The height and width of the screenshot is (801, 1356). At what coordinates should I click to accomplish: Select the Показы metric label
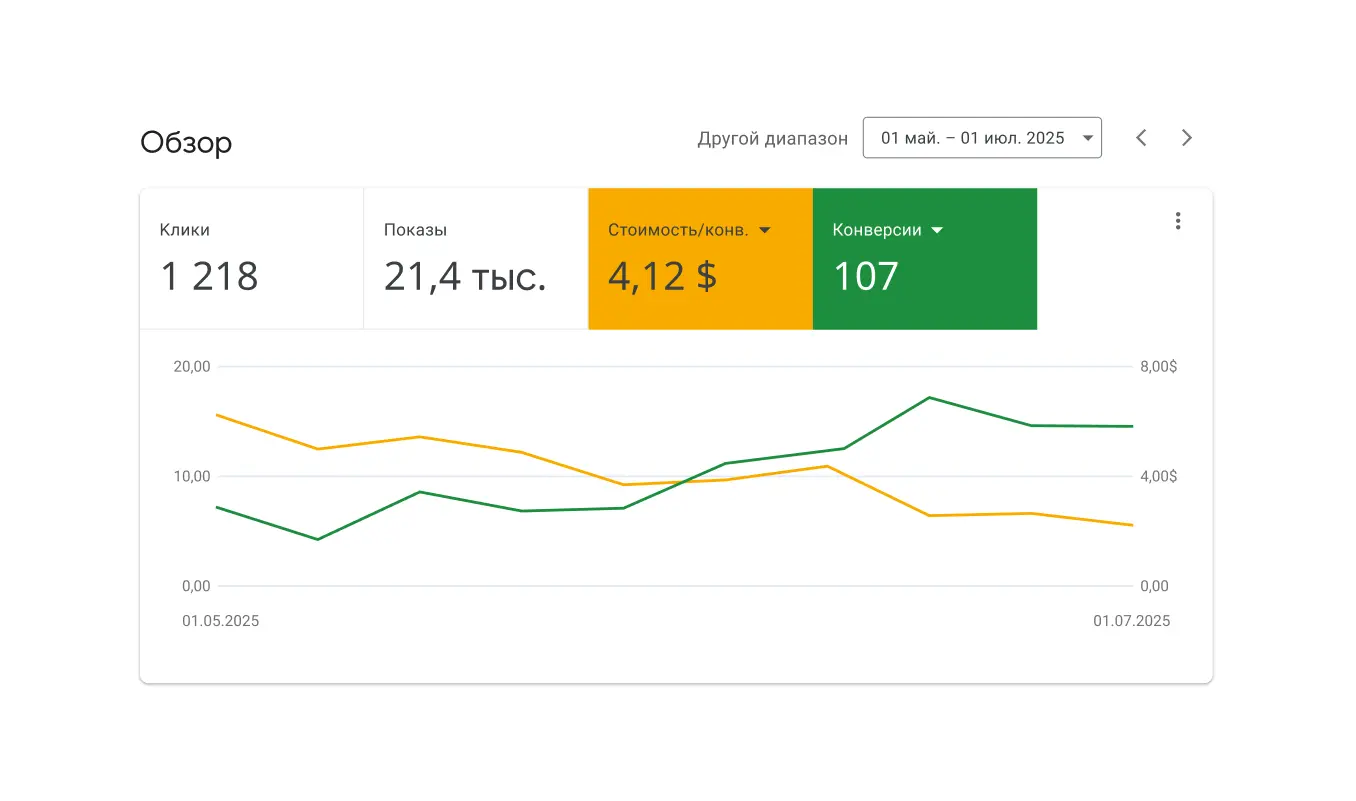click(415, 230)
